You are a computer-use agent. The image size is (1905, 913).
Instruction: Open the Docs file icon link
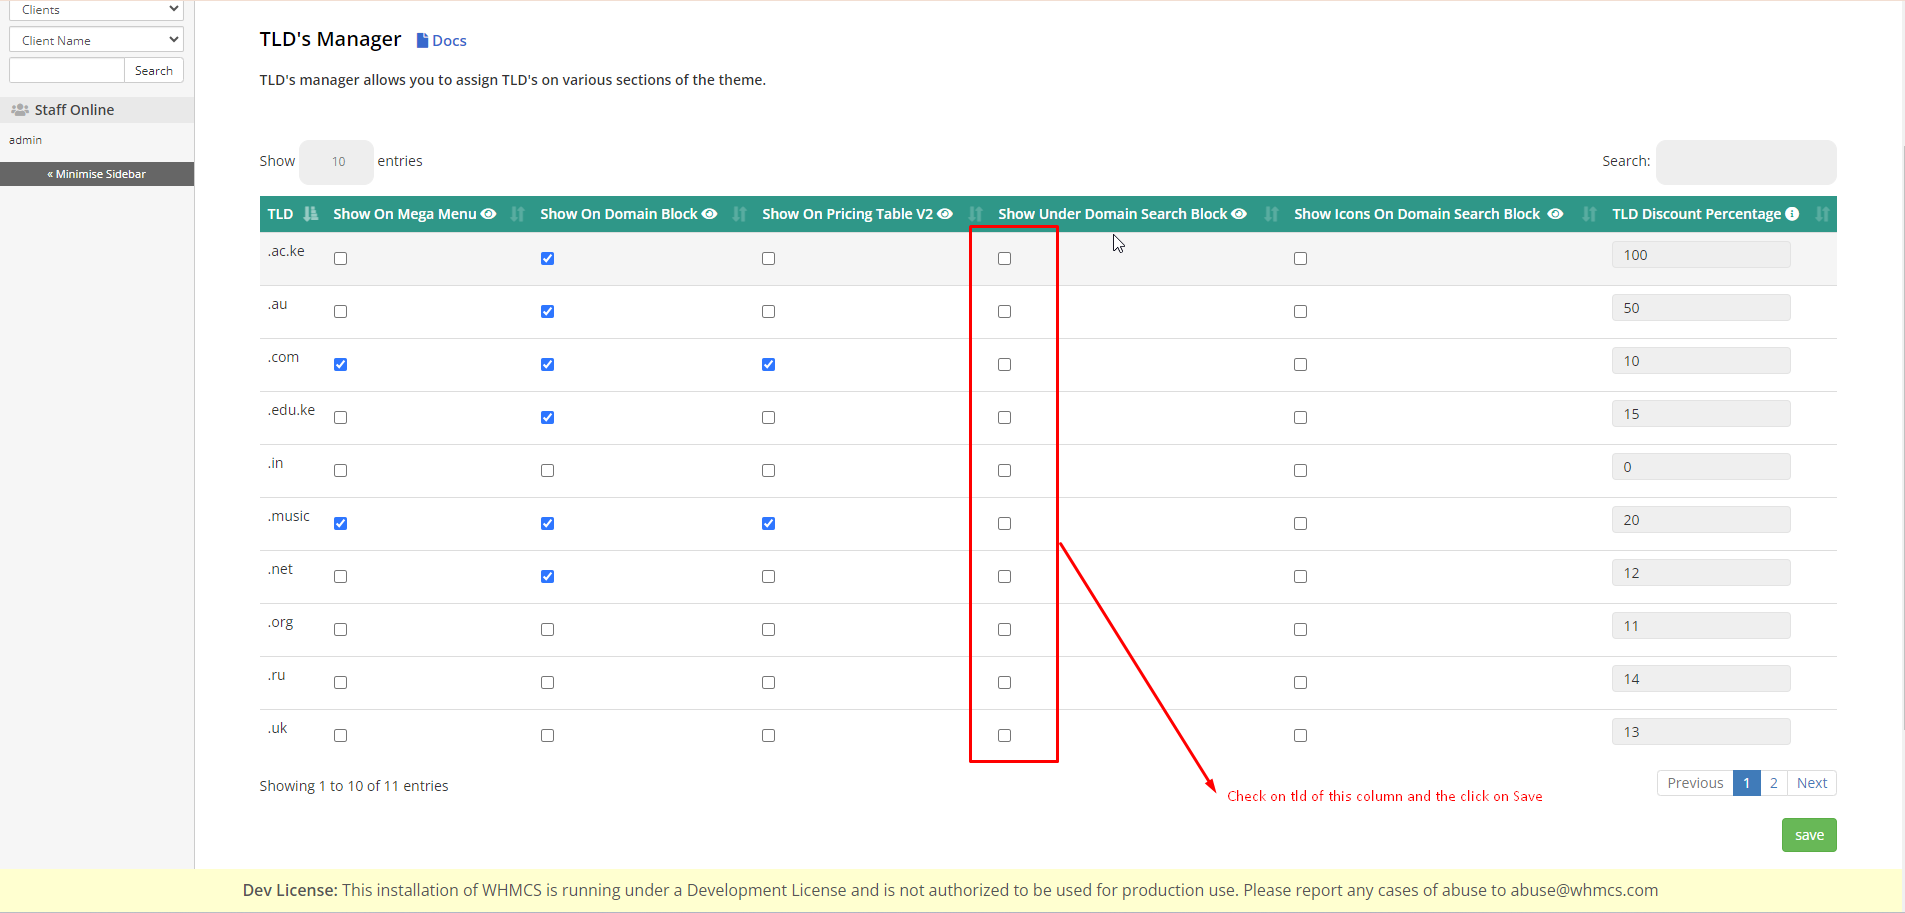click(x=423, y=41)
